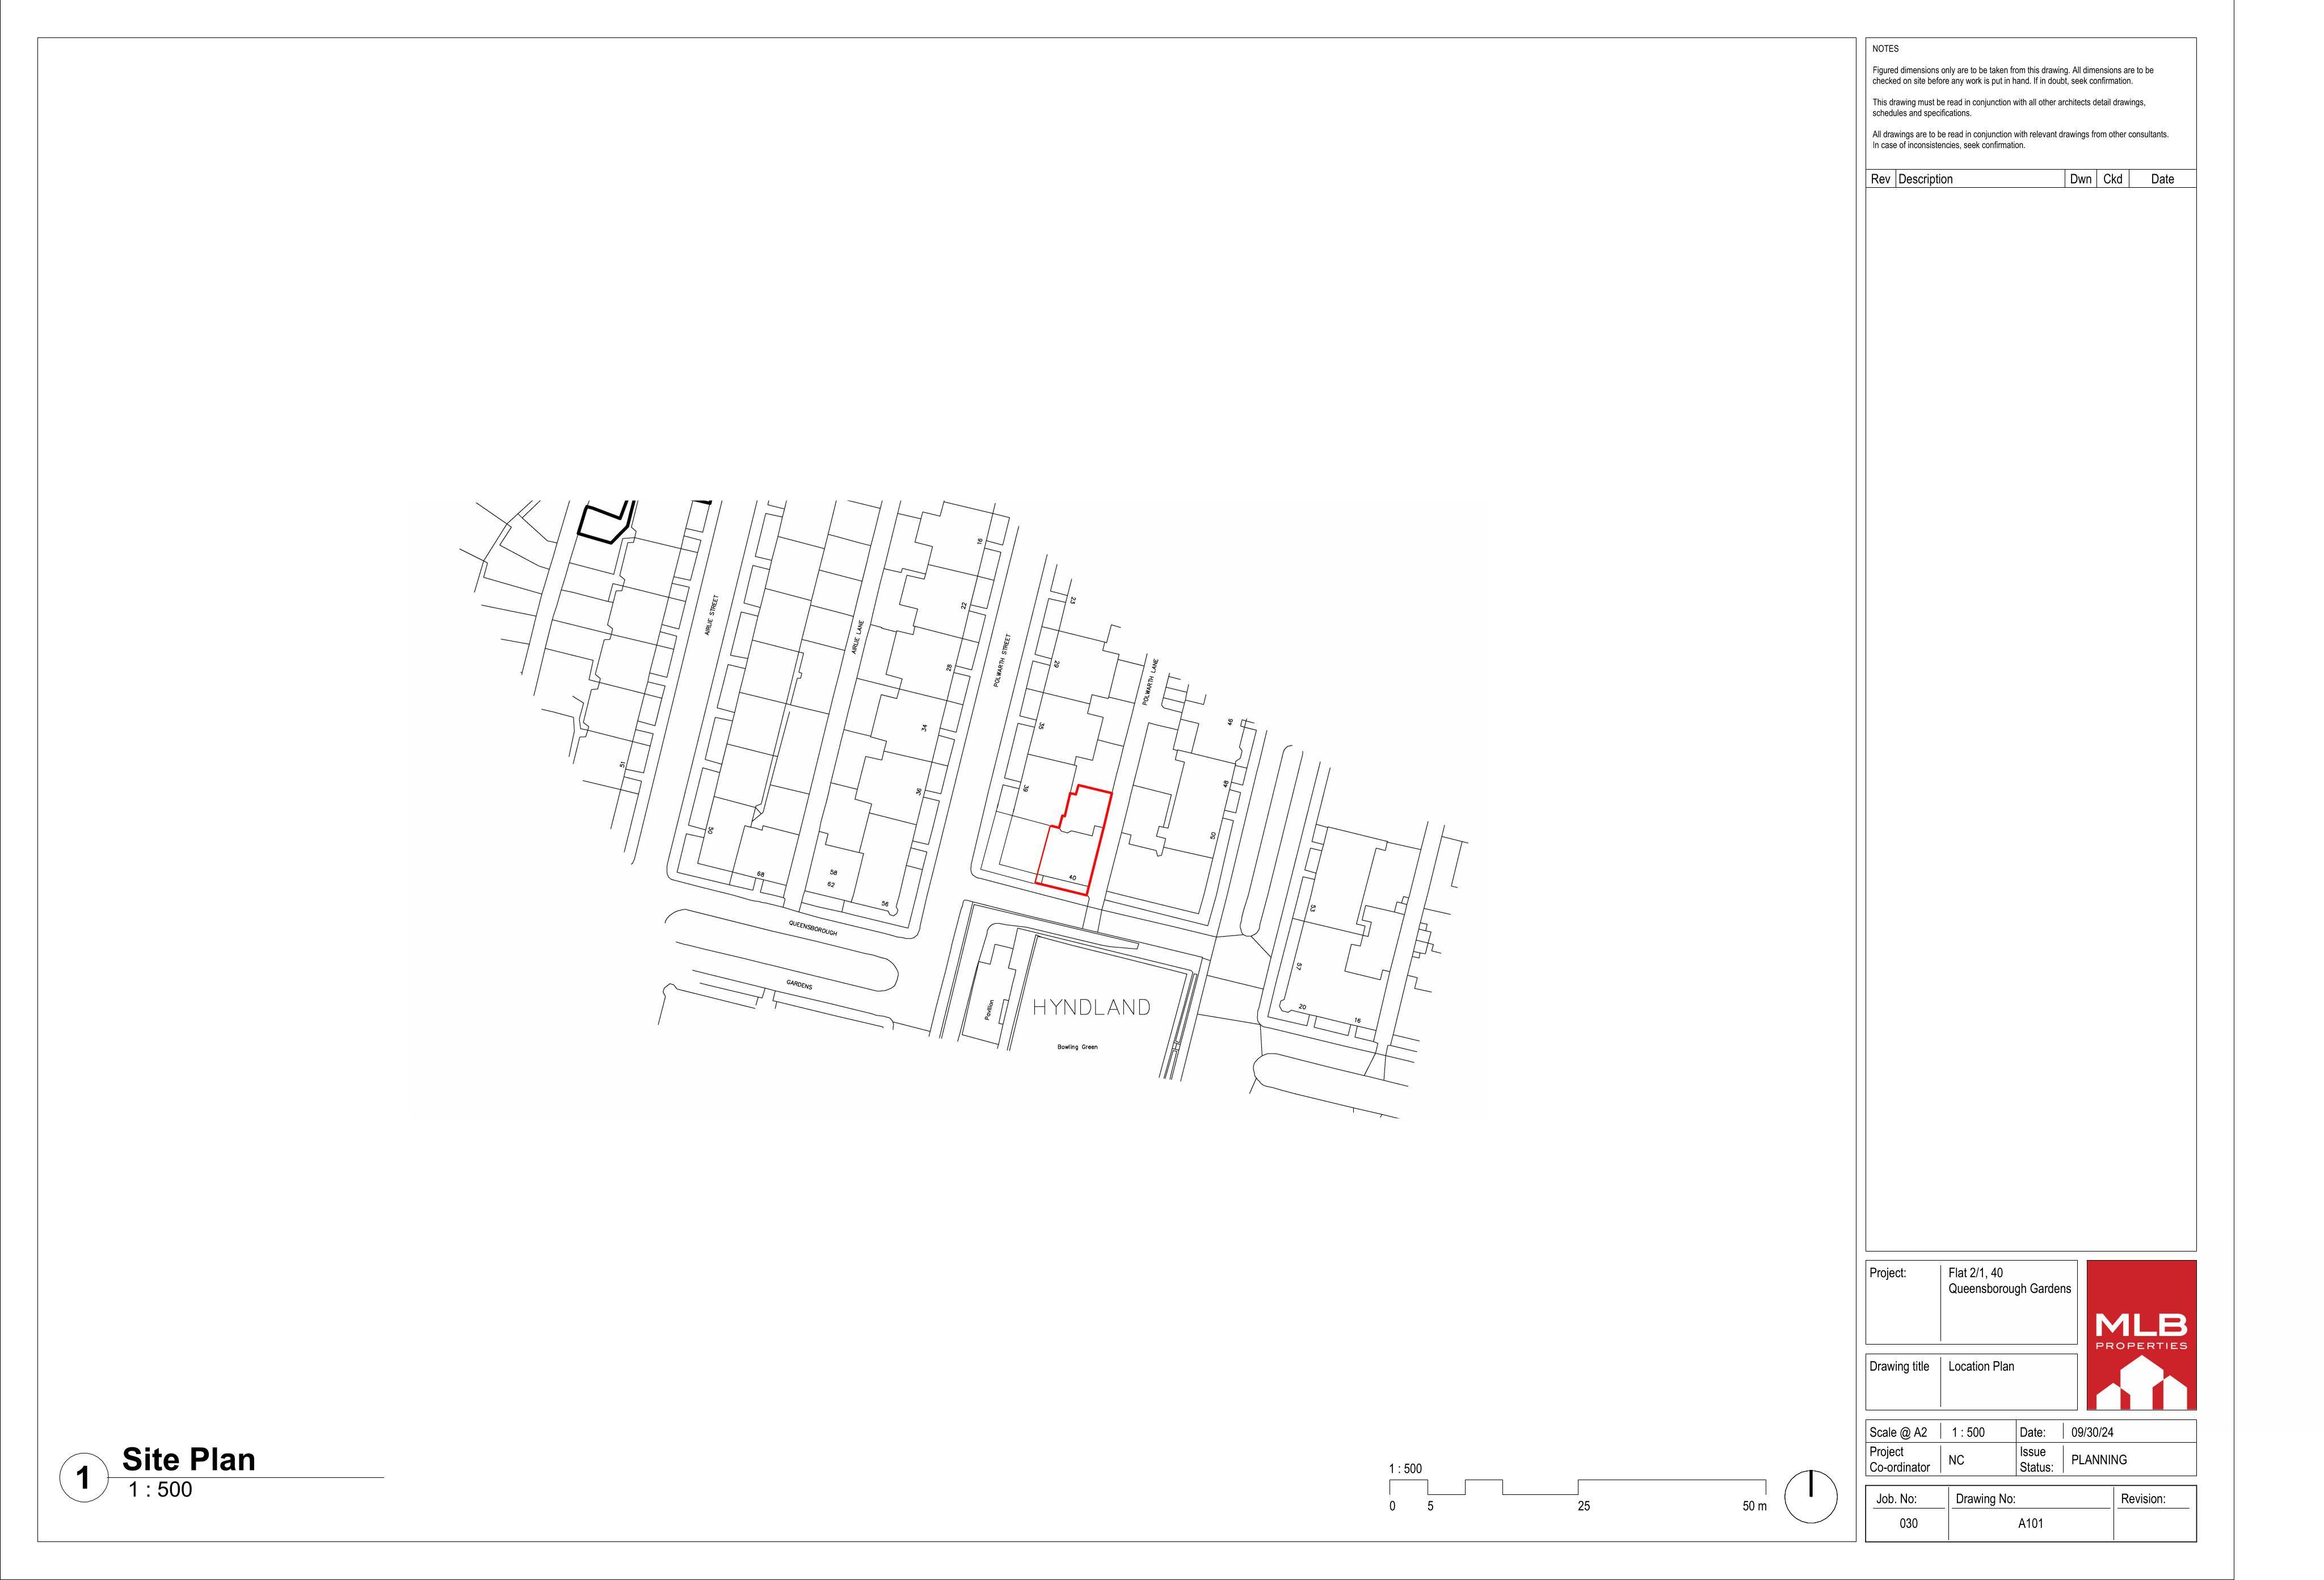Image resolution: width=2324 pixels, height=1580 pixels.
Task: Click the 'Issue Status:' label
Action: (2036, 1460)
